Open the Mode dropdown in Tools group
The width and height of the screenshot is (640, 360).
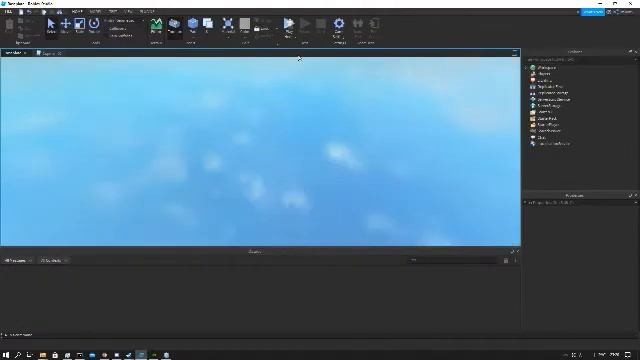click(124, 21)
